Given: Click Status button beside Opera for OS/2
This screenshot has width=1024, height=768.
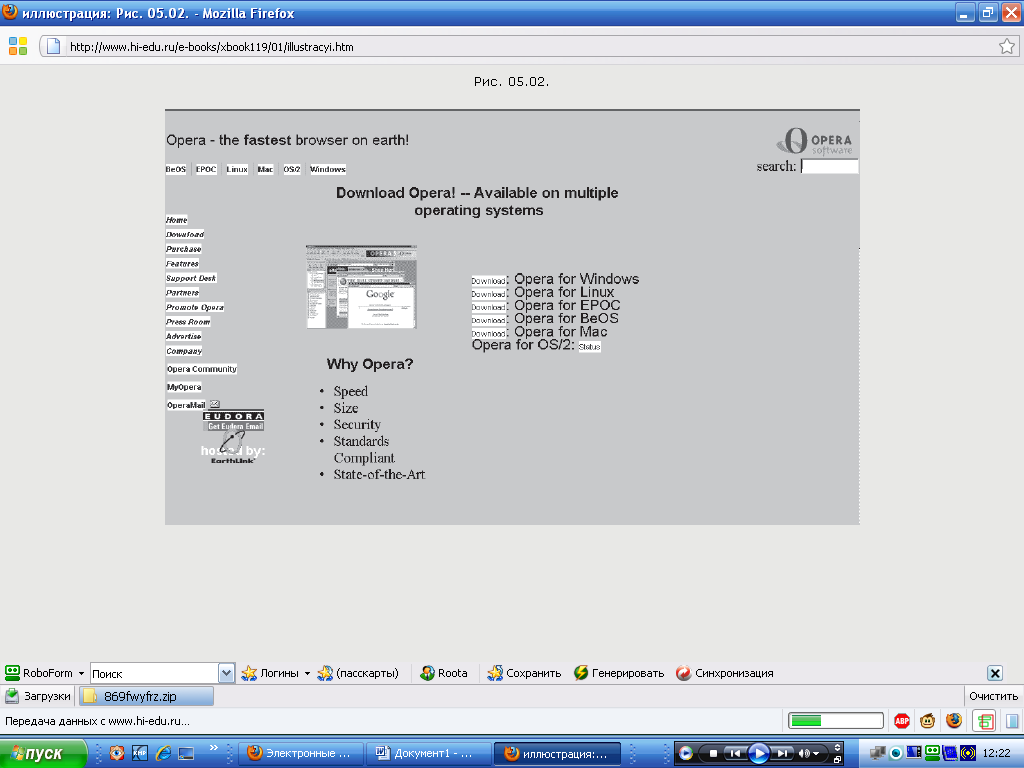Looking at the screenshot, I should pyautogui.click(x=589, y=347).
